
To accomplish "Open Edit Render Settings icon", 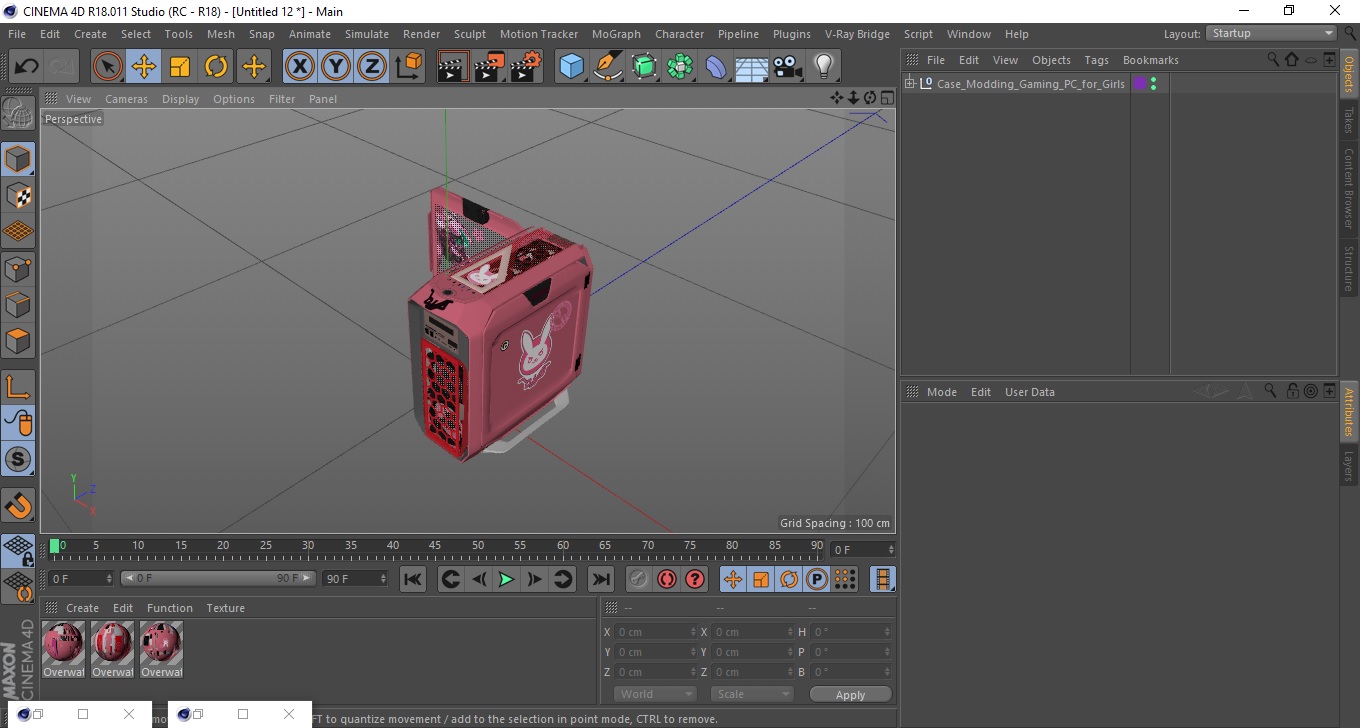I will (x=526, y=67).
